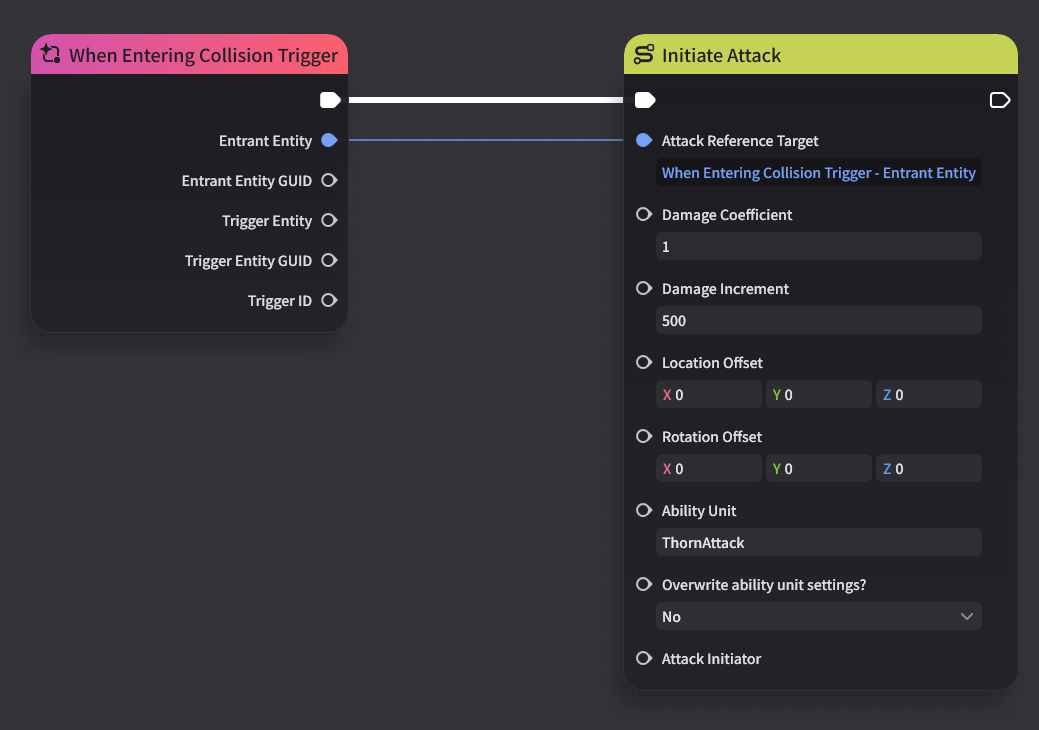Click the Trigger Entity output pin
Viewport: 1039px width, 730px height.
tap(329, 220)
